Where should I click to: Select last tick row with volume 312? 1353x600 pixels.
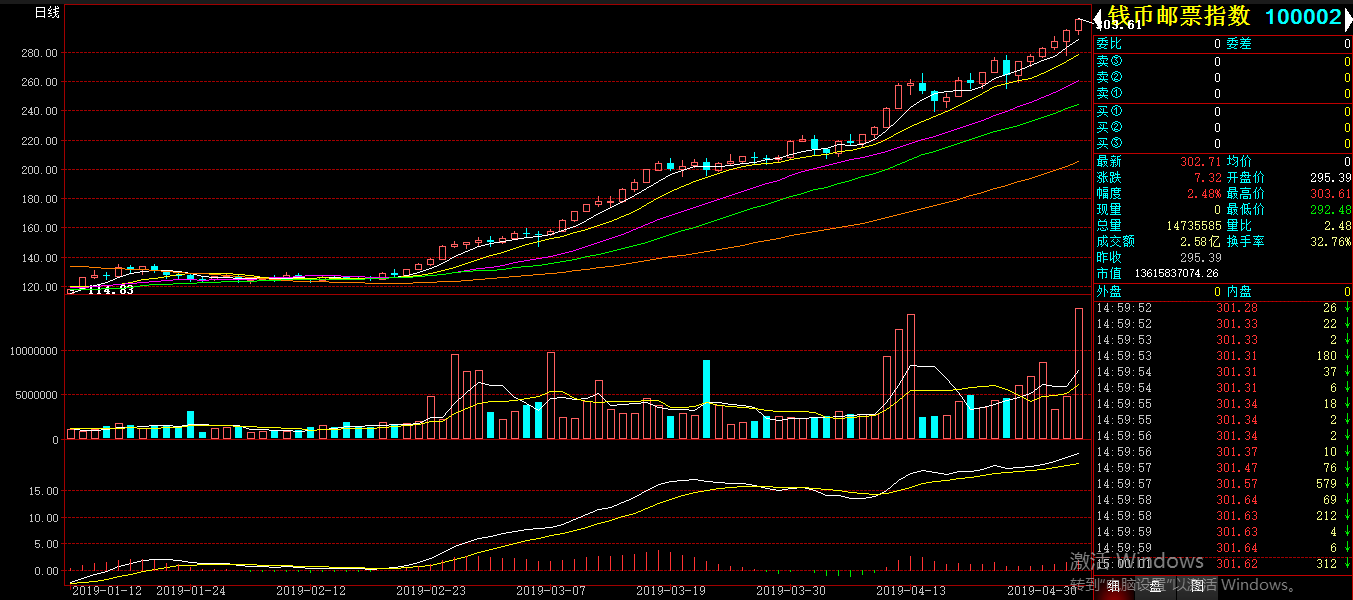point(1223,564)
